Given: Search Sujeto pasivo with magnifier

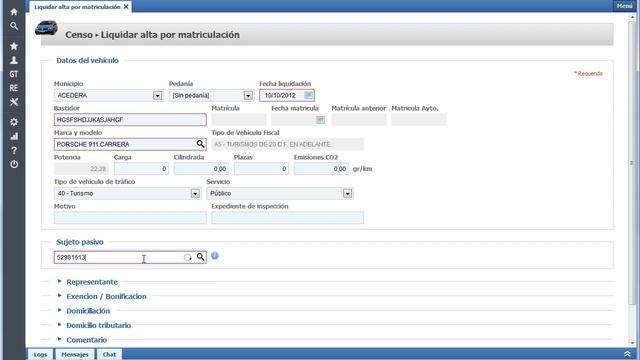Looking at the screenshot, I should [200, 257].
